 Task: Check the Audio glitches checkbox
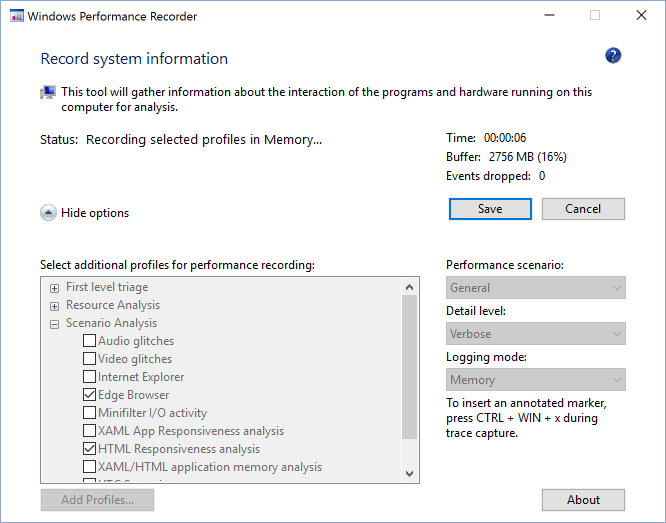click(x=89, y=341)
